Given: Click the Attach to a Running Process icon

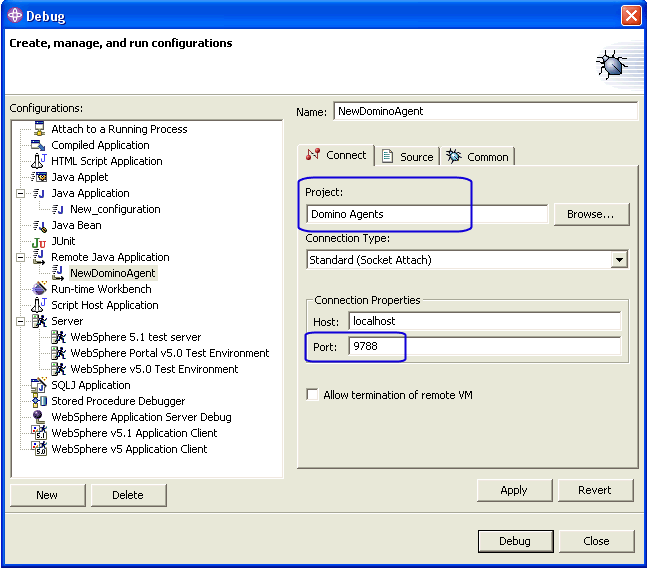Looking at the screenshot, I should (x=39, y=129).
